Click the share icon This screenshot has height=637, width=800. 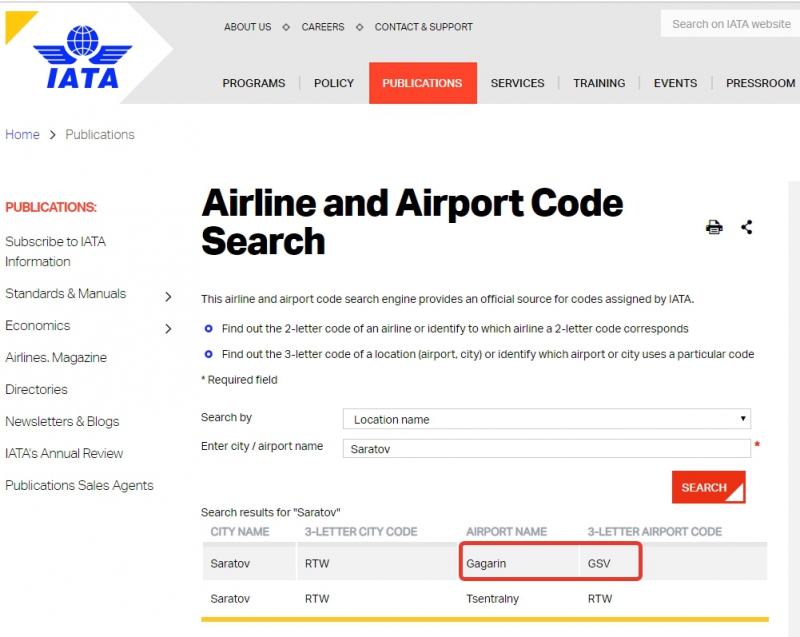click(747, 227)
